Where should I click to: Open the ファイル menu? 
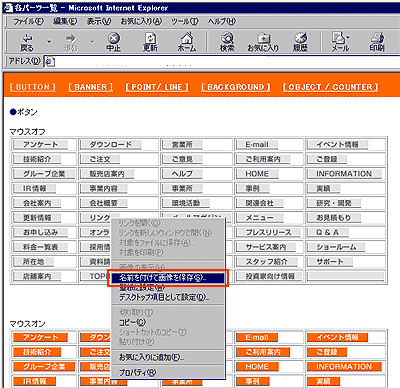(x=28, y=21)
